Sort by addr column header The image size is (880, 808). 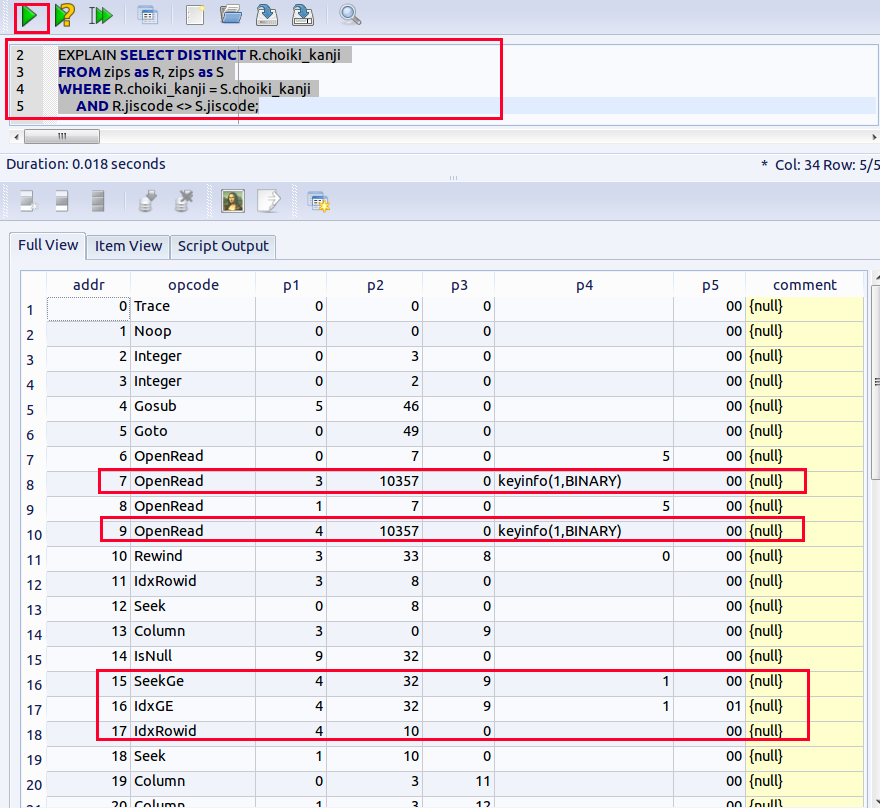pyautogui.click(x=89, y=285)
